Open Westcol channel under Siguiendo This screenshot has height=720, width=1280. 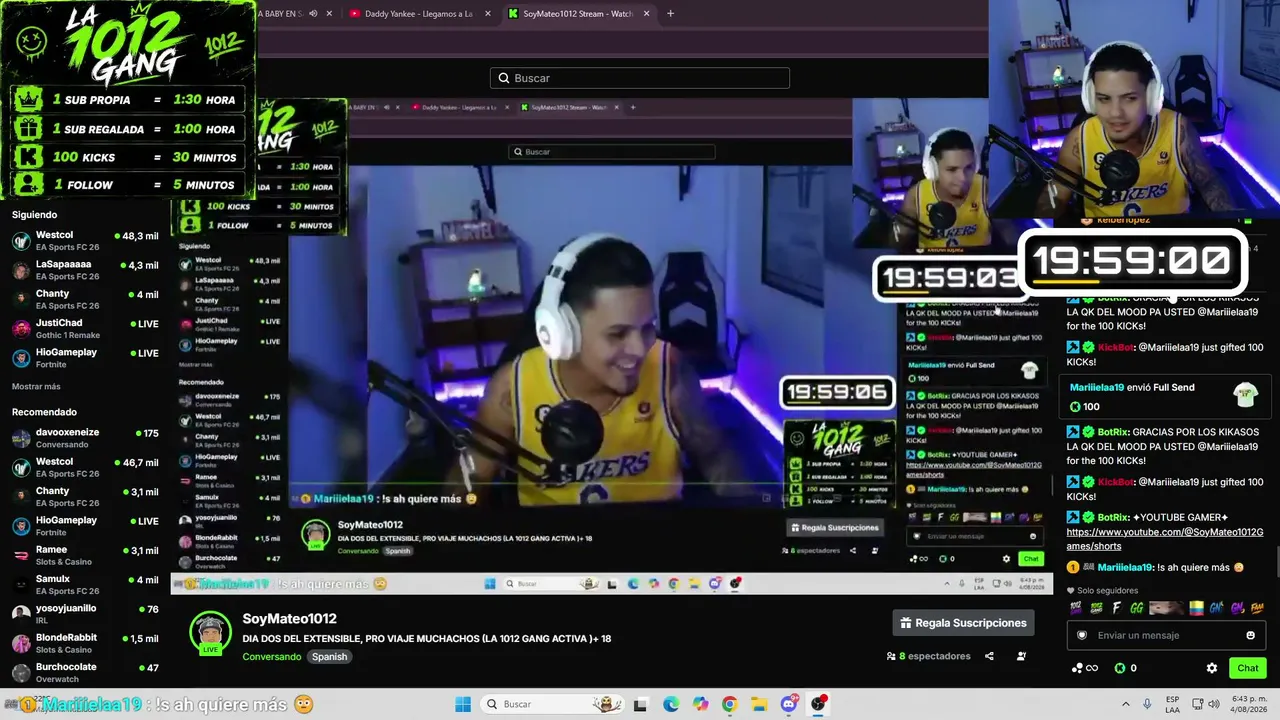pyautogui.click(x=85, y=240)
